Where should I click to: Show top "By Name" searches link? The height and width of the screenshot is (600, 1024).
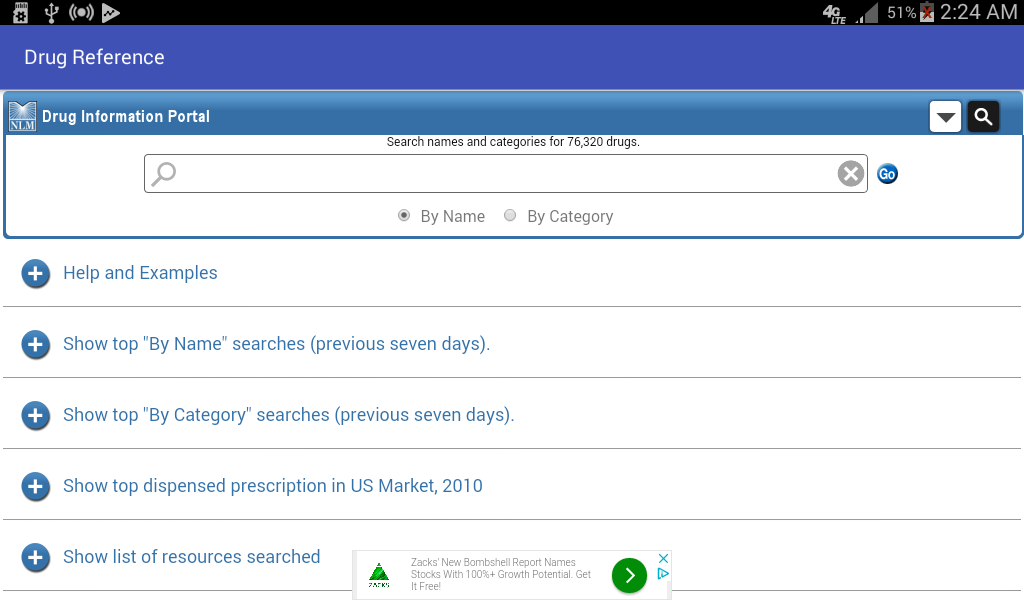point(276,344)
